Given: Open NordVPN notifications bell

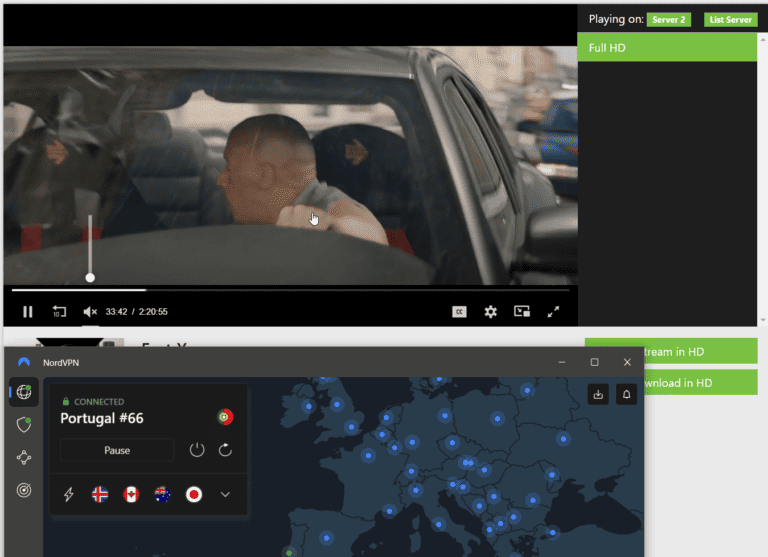Looking at the screenshot, I should click(x=626, y=394).
